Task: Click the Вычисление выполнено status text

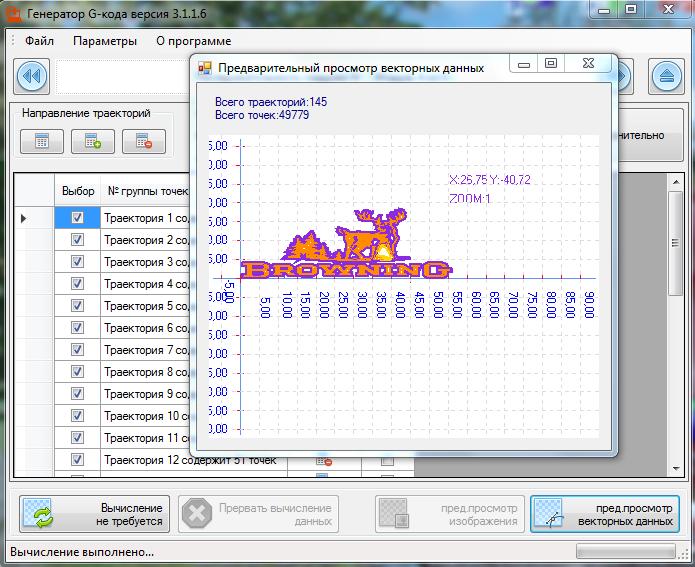Action: click(82, 552)
